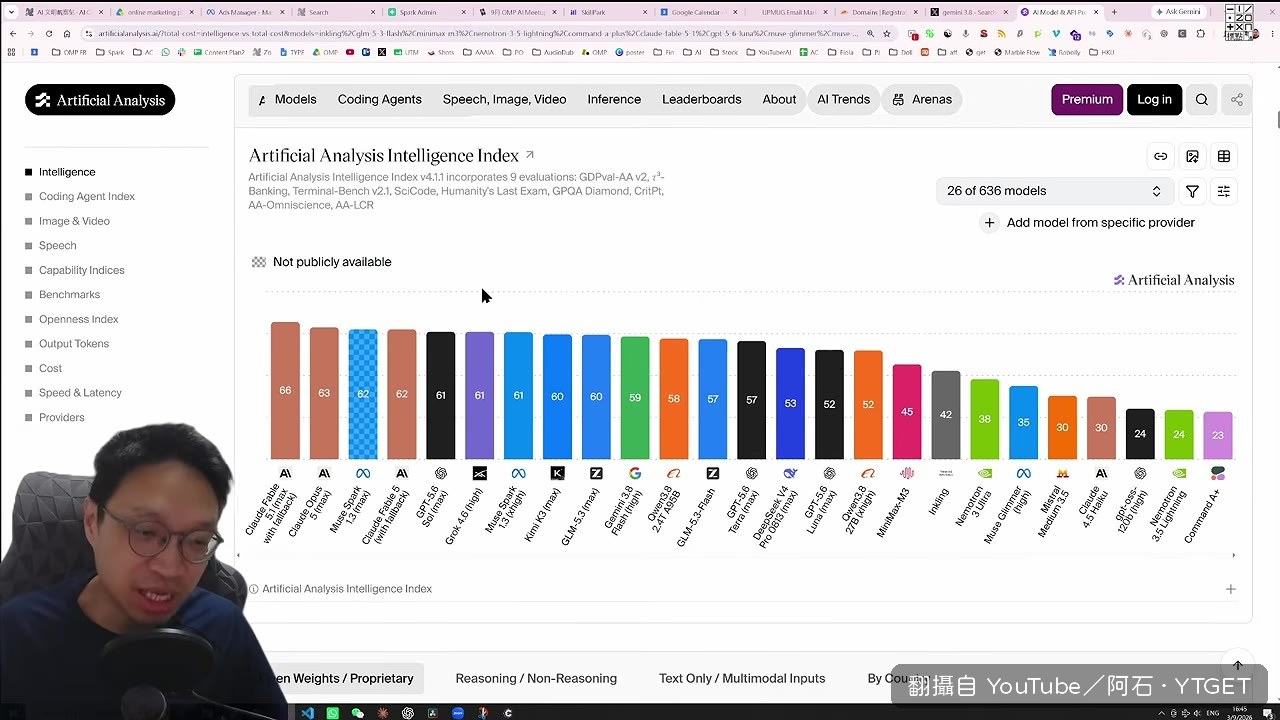Open VS Code from the taskbar

tap(307, 713)
